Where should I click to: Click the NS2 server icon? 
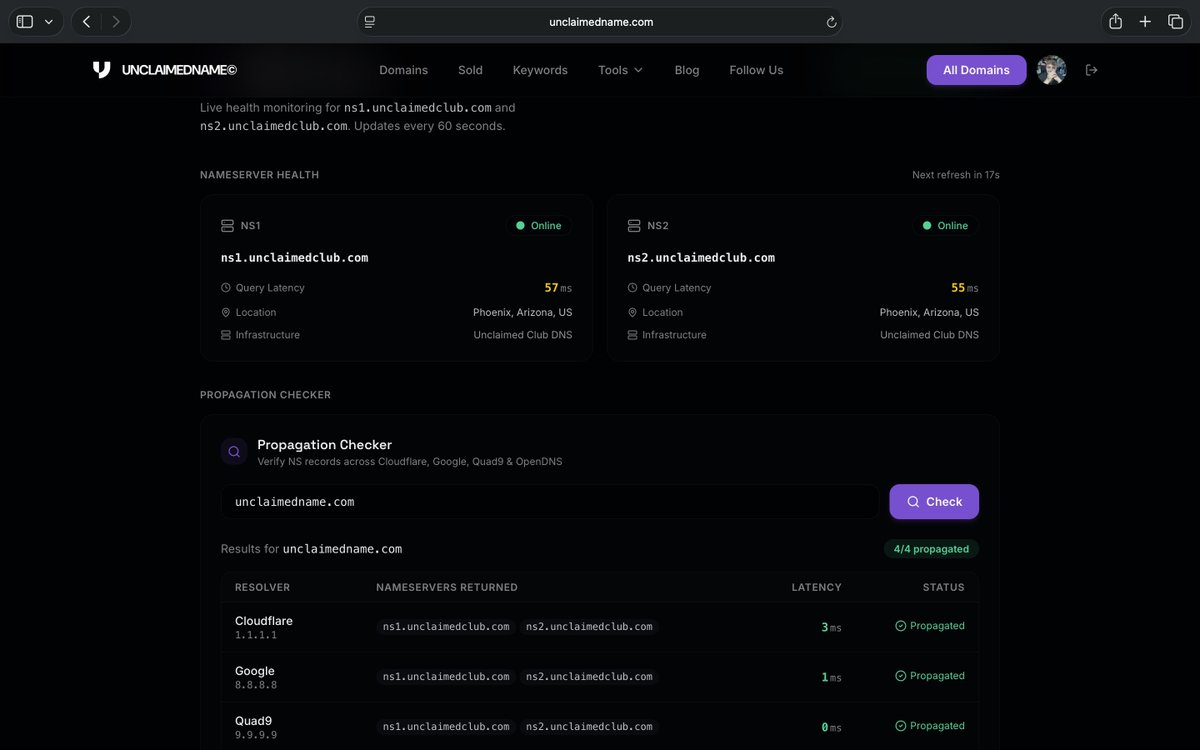point(634,226)
